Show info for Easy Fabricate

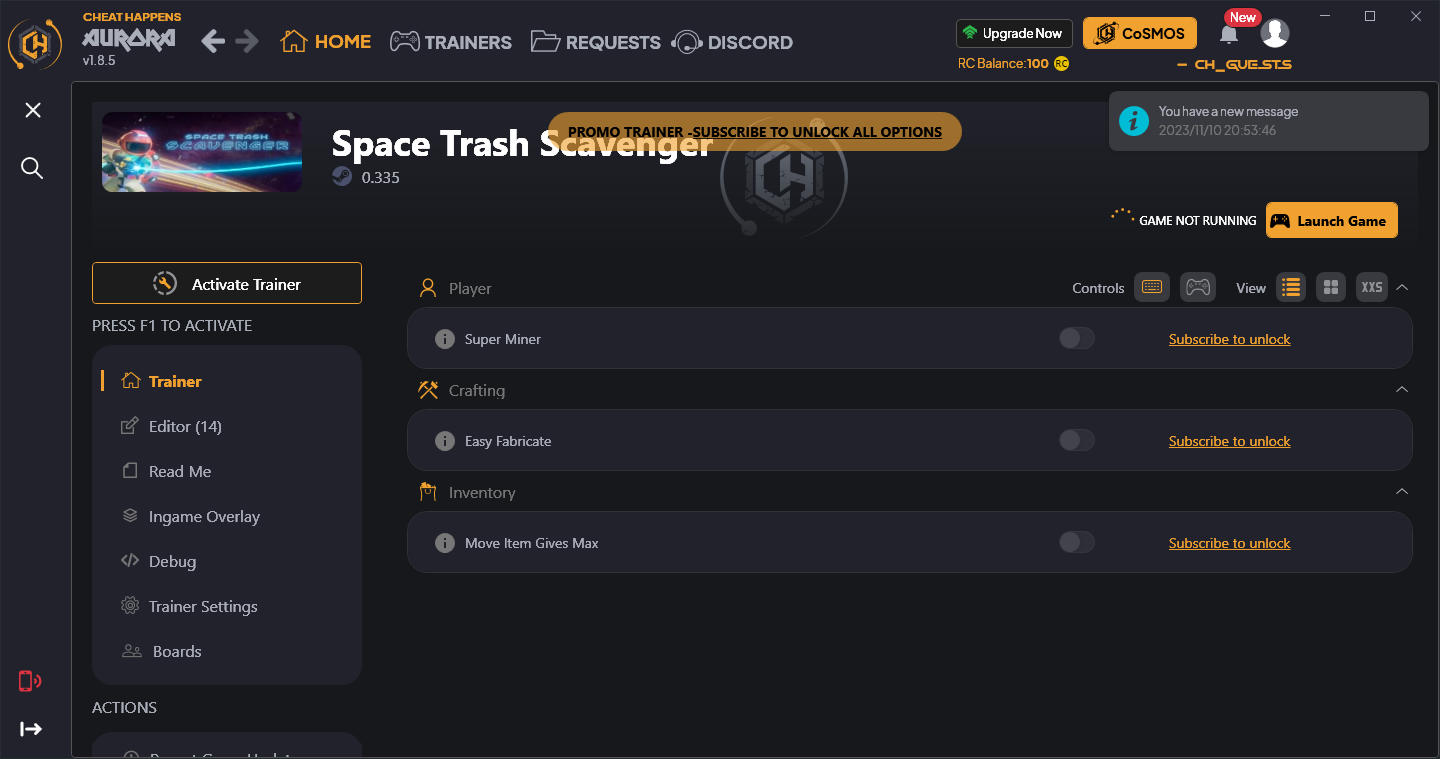pyautogui.click(x=445, y=441)
